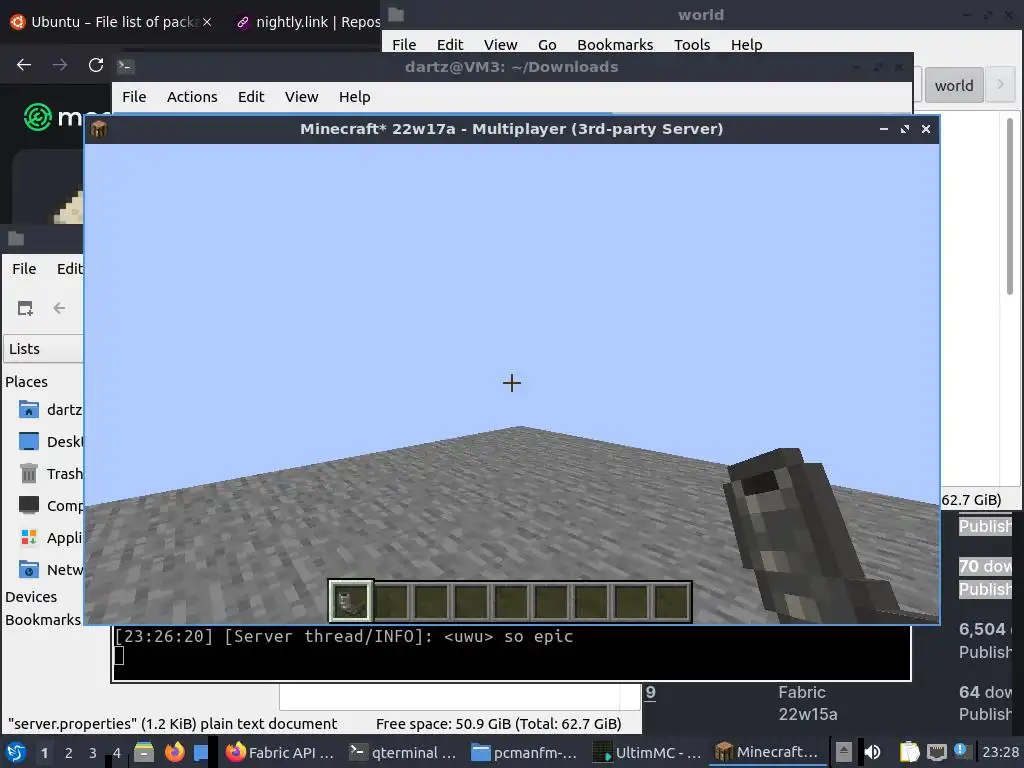Close the Ubuntu File list browser tab
This screenshot has height=768, width=1024.
pyautogui.click(x=207, y=22)
